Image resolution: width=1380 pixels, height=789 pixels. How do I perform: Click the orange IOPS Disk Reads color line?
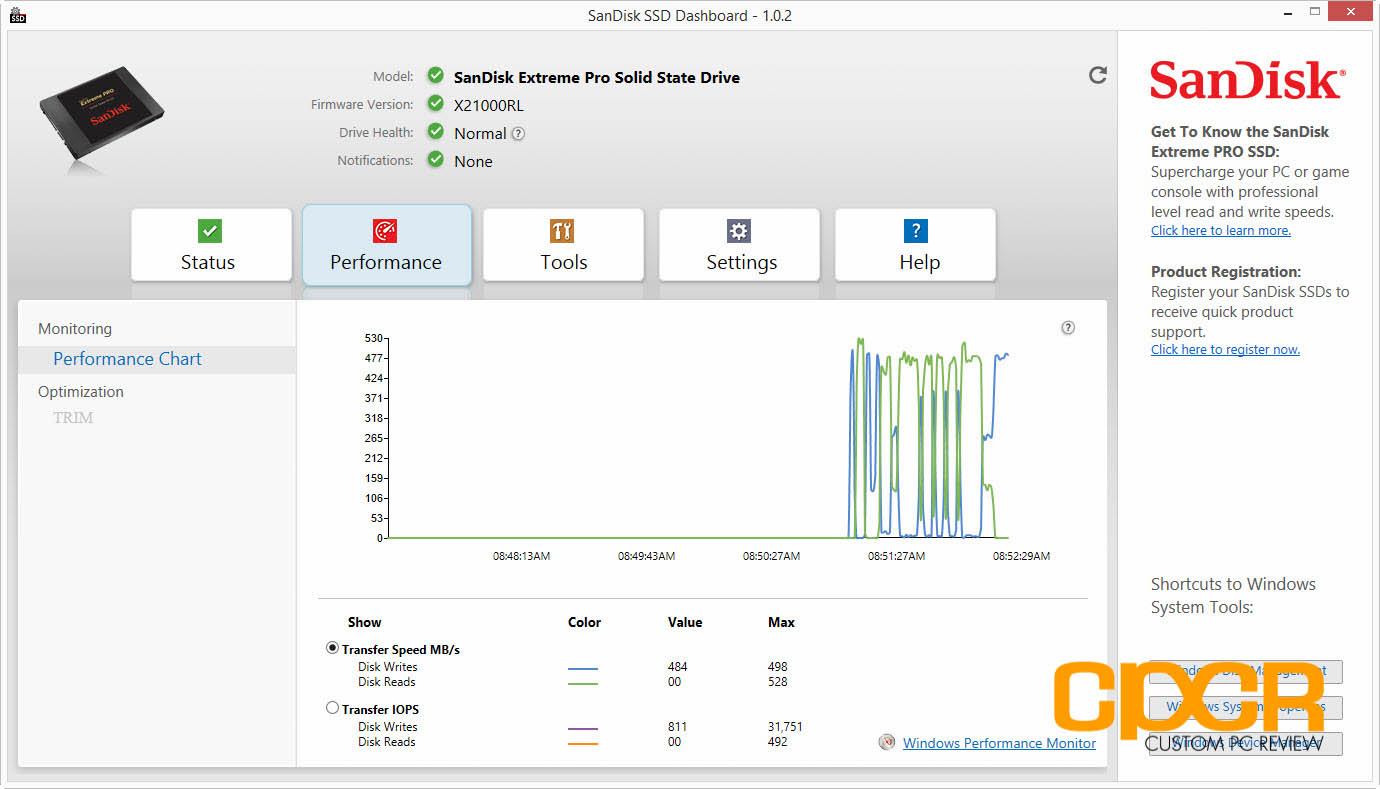click(583, 743)
